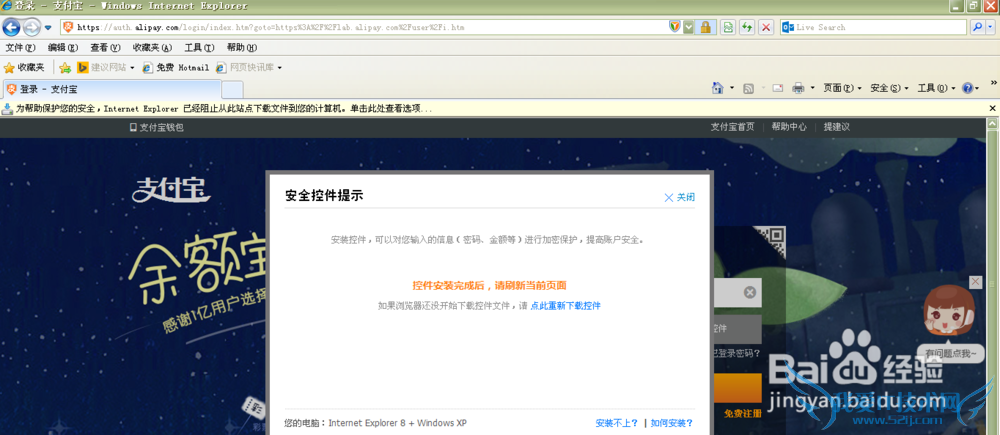Open the search provider dropdown arrow
The width and height of the screenshot is (1000, 435).
(990, 27)
